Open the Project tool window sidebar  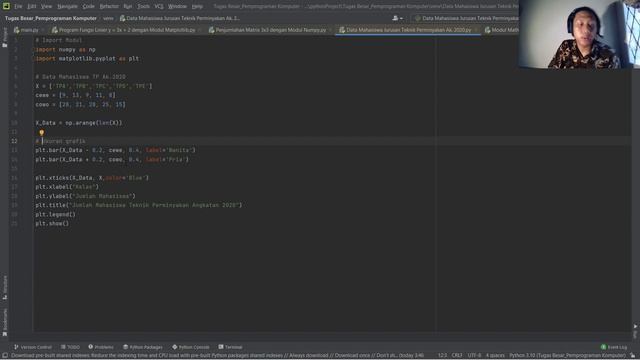click(x=5, y=38)
